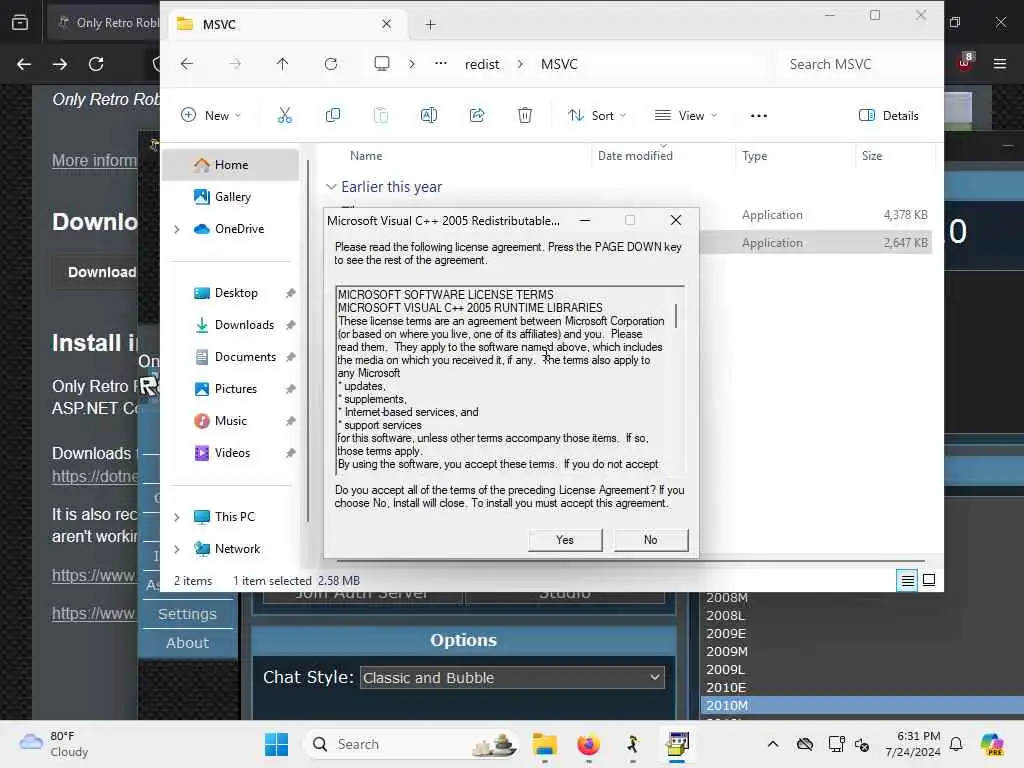Expand the hidden breadcrumb path ellipsis
The image size is (1024, 768).
pos(441,63)
